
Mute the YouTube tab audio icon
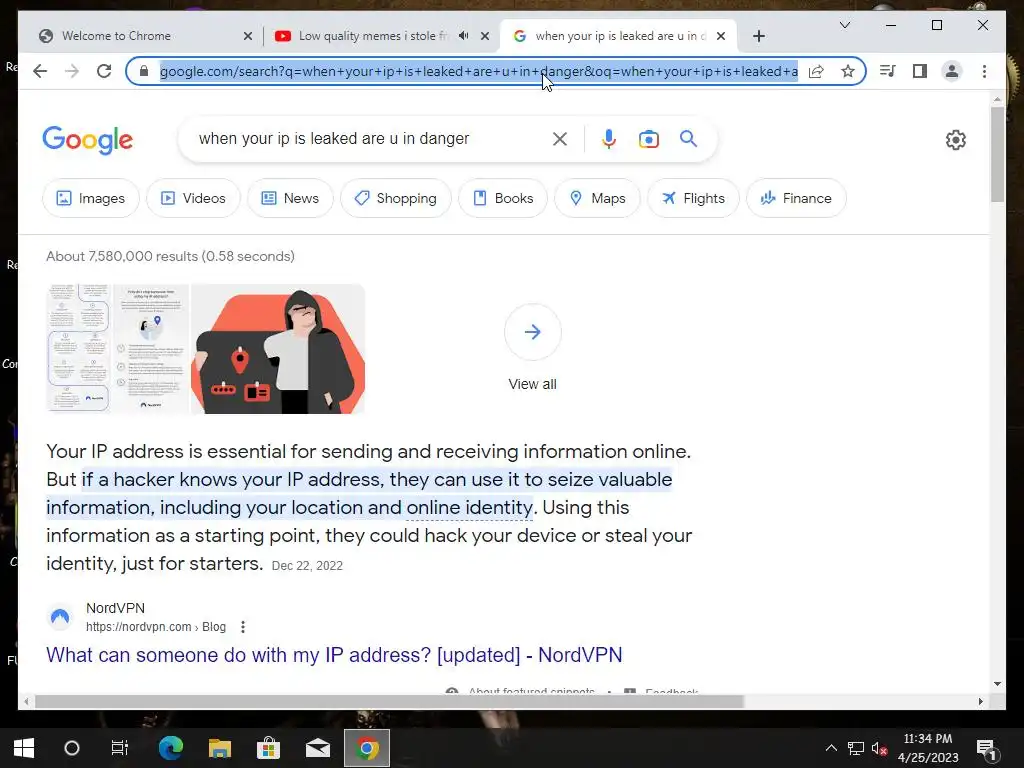(464, 36)
